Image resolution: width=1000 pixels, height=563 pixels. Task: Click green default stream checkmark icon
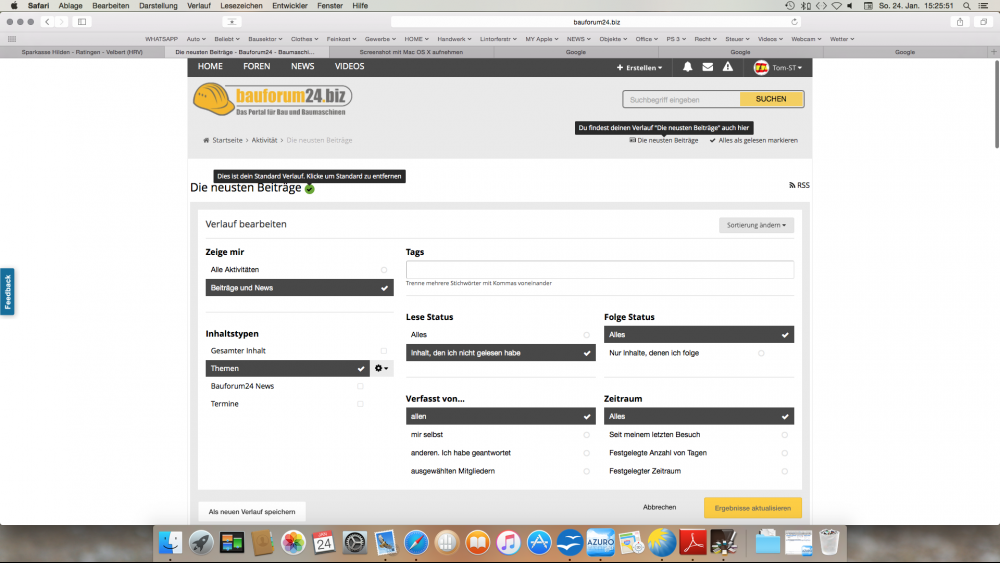pyautogui.click(x=309, y=189)
